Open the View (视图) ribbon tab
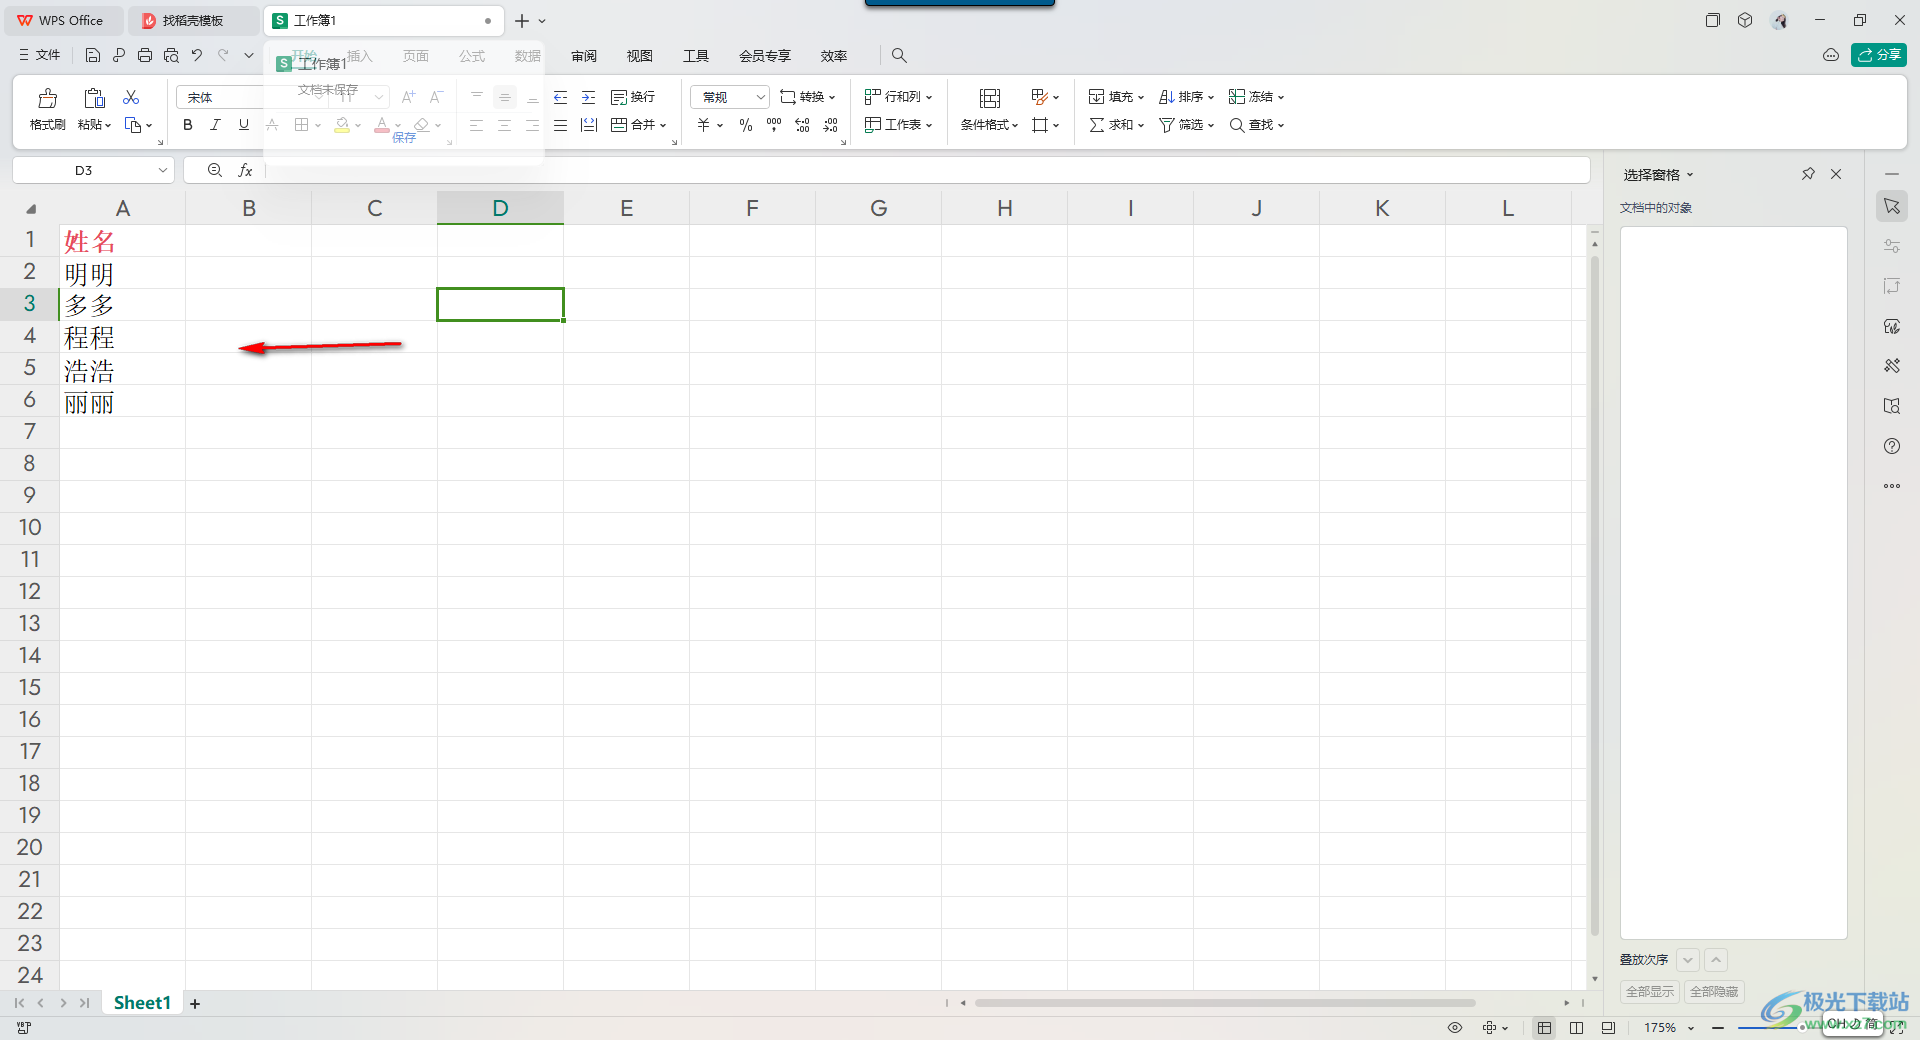Image resolution: width=1920 pixels, height=1040 pixels. point(640,56)
